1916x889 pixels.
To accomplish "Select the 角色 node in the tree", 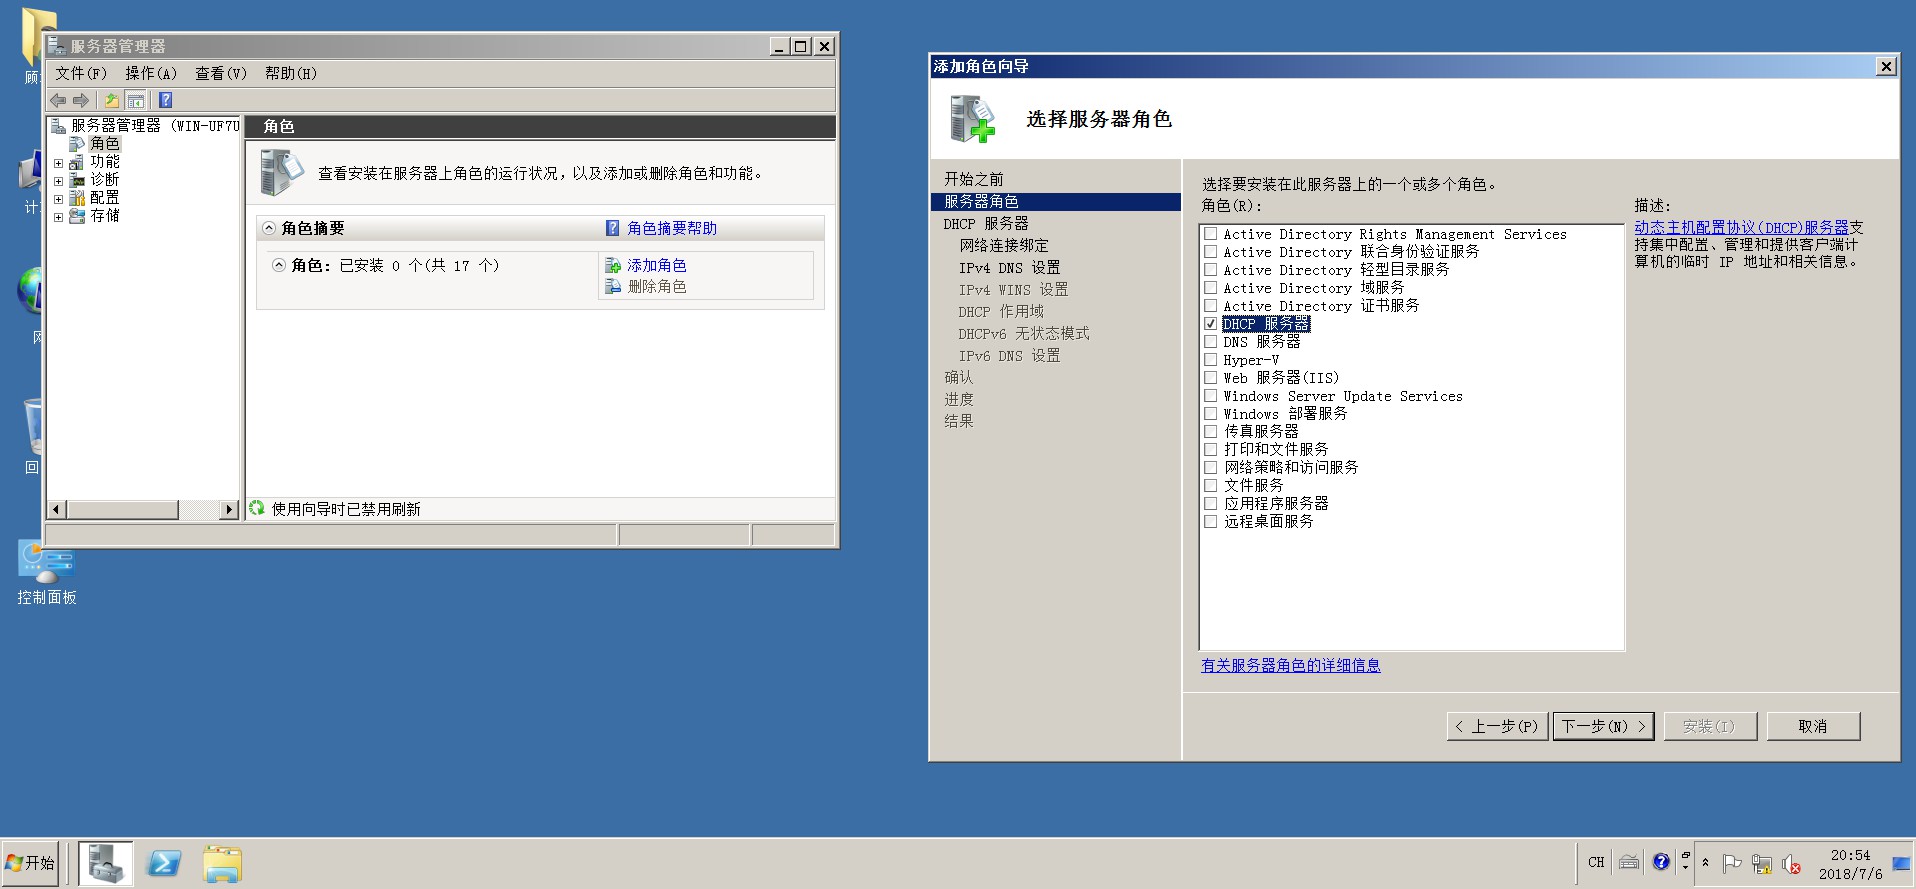I will pos(105,144).
